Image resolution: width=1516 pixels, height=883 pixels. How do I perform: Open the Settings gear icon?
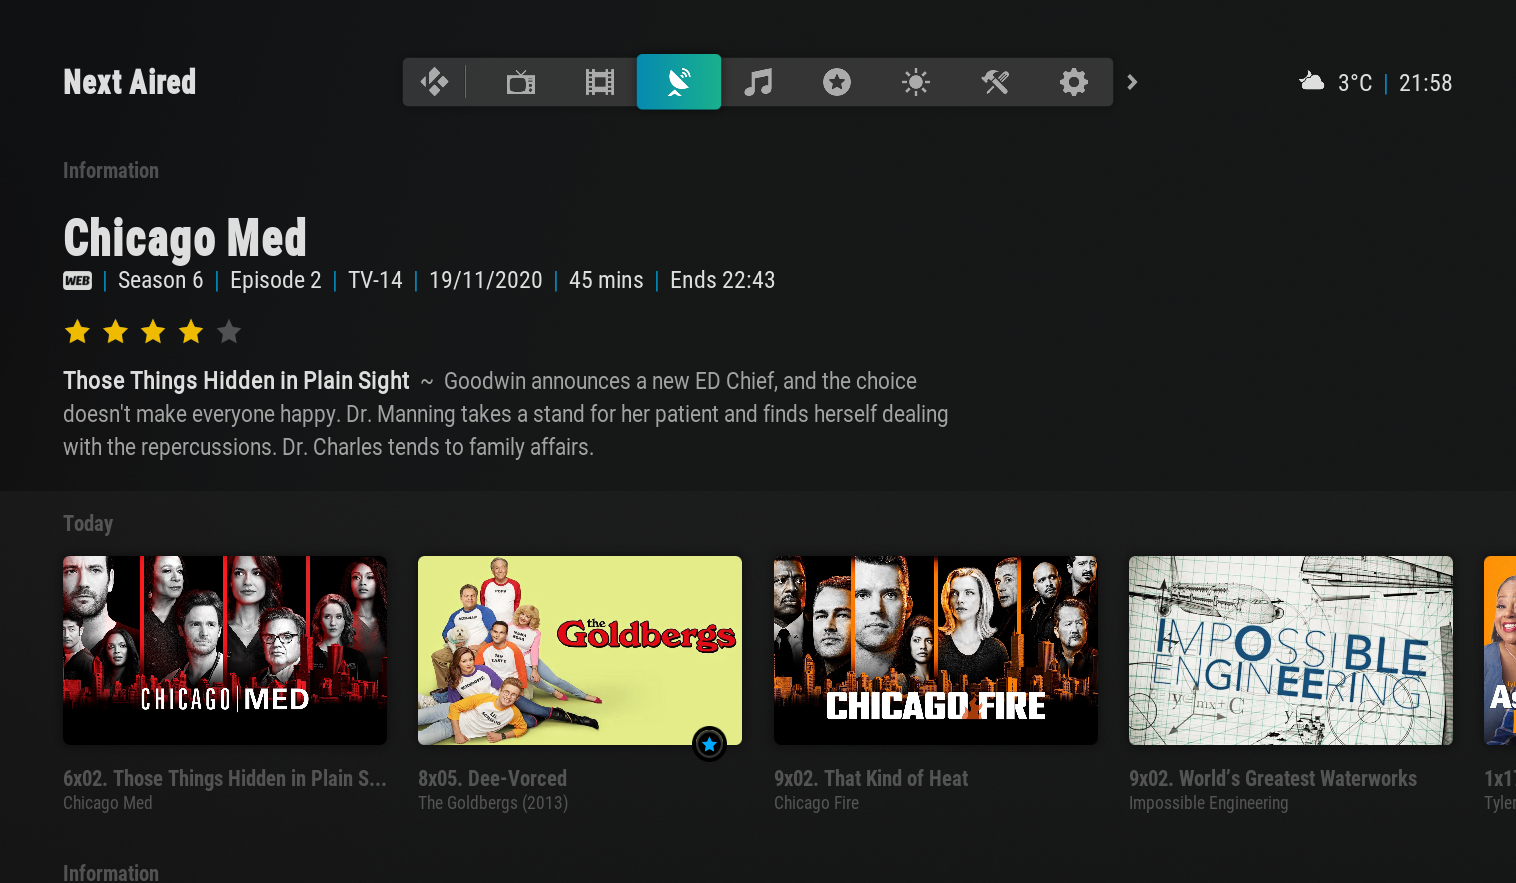point(1074,82)
